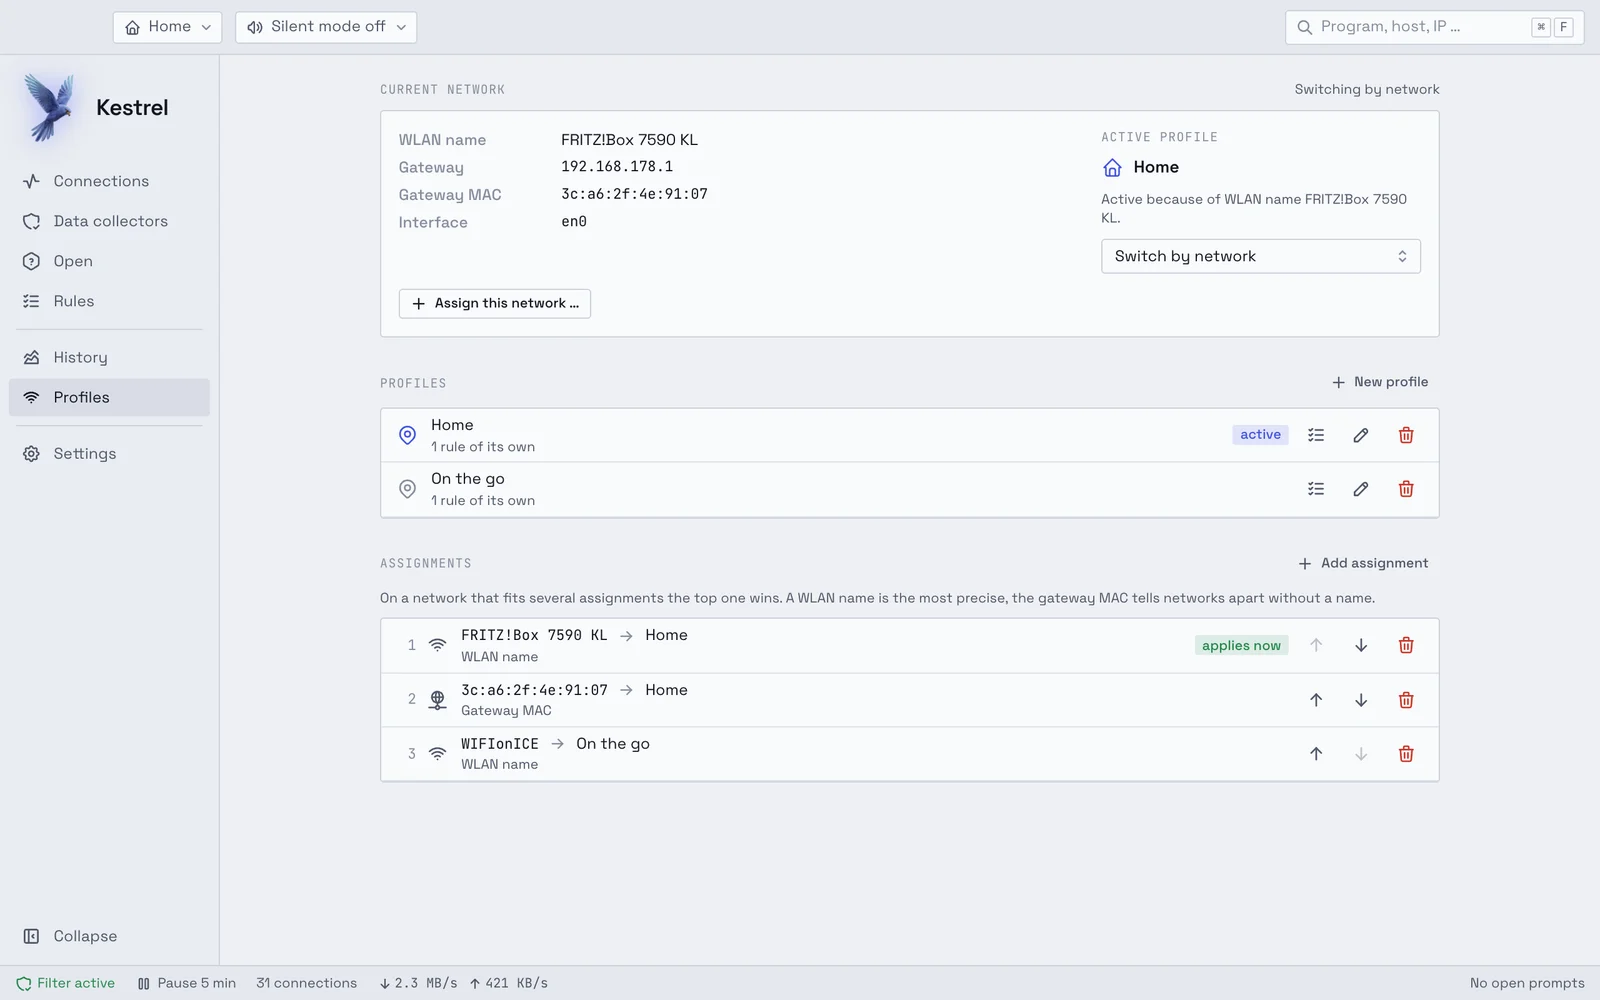
Task: Click No open prompts status text
Action: [1527, 983]
